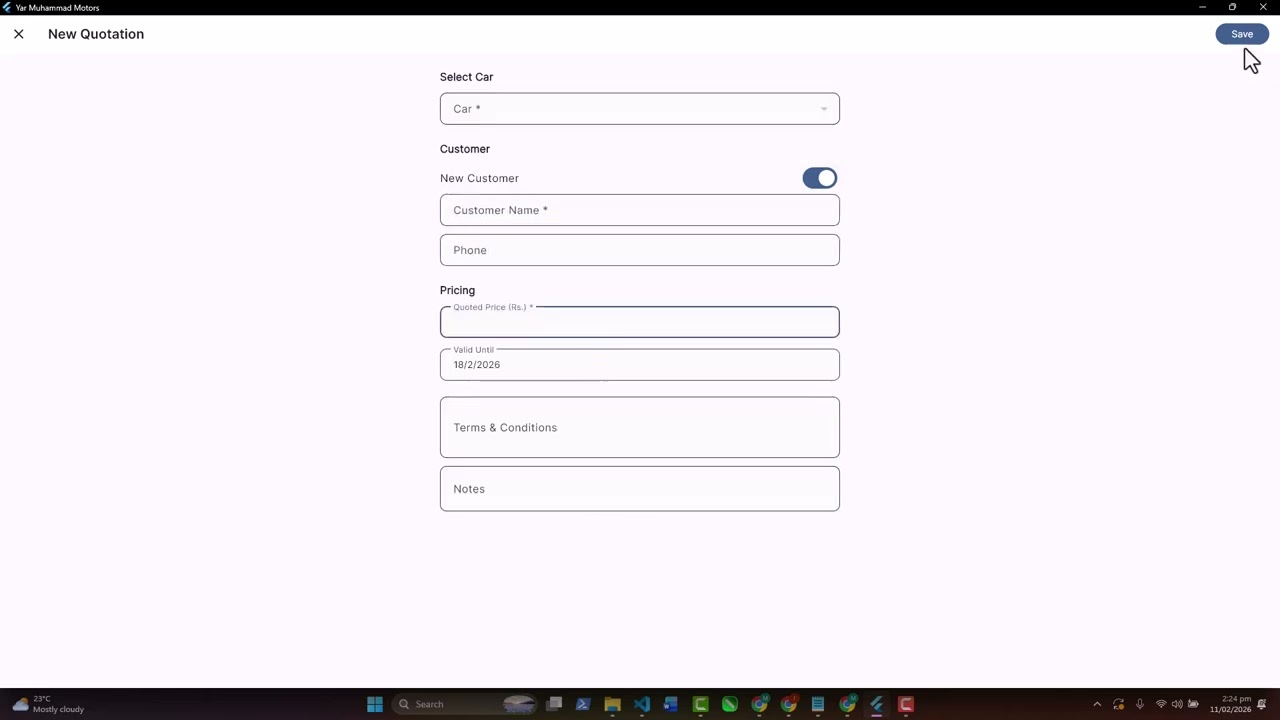
Task: Click the volume speaker tray icon
Action: tap(1177, 704)
